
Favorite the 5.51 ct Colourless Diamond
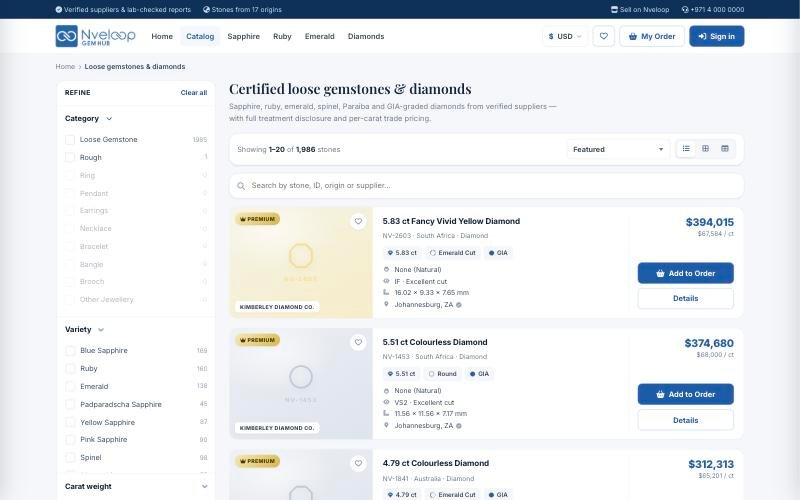[358, 342]
